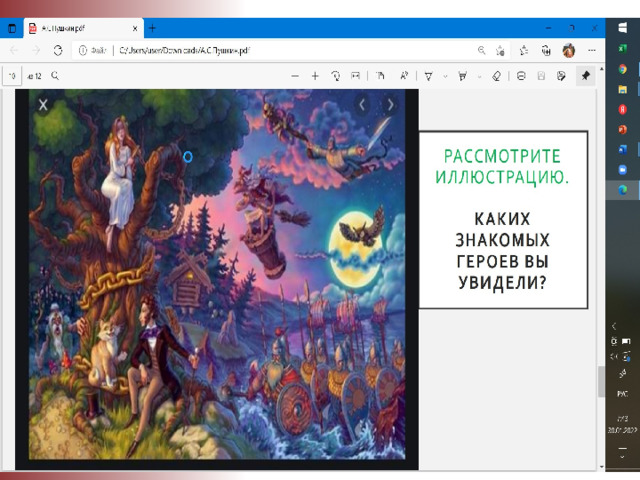Add this page to favorites
The image size is (640, 480).
coord(500,51)
